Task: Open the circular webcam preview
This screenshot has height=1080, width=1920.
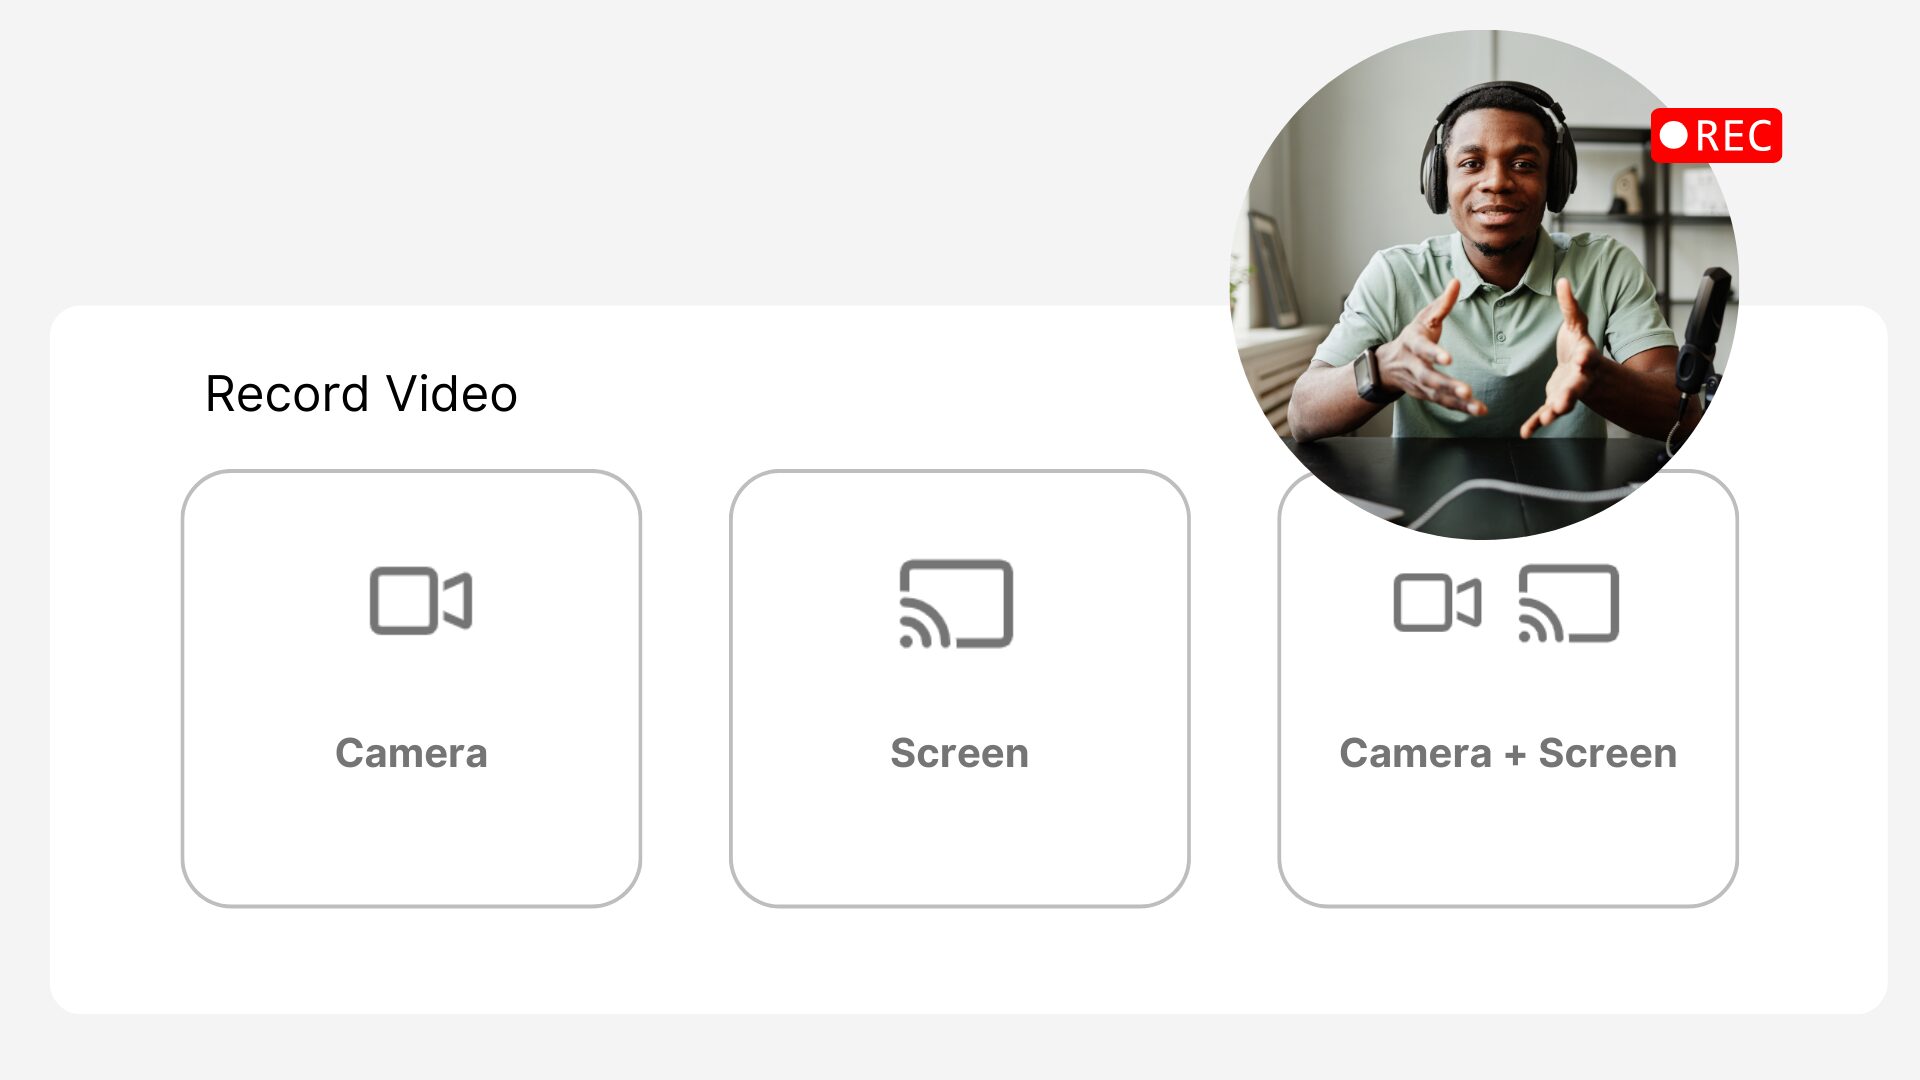Action: click(1484, 285)
